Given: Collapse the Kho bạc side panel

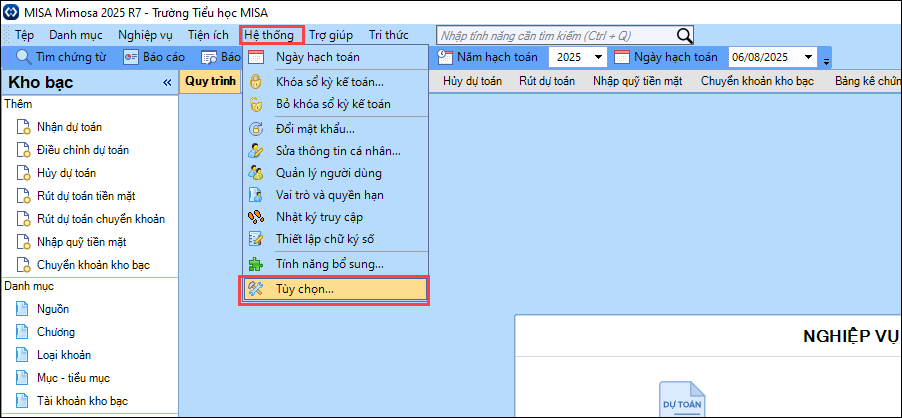Looking at the screenshot, I should point(167,83).
